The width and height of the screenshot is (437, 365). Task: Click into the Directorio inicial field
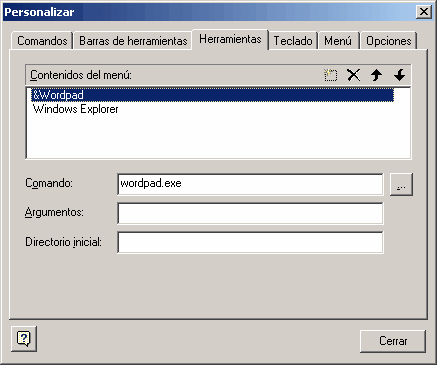click(250, 242)
